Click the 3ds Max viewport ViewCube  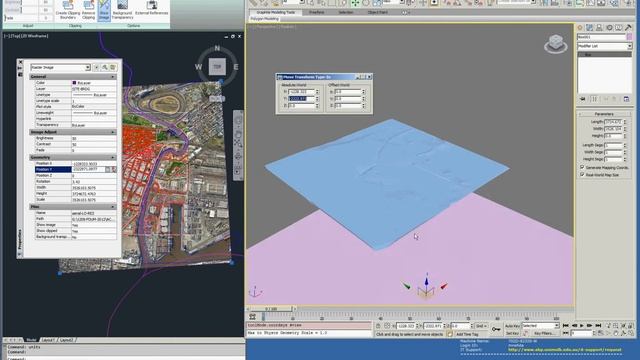[556, 44]
